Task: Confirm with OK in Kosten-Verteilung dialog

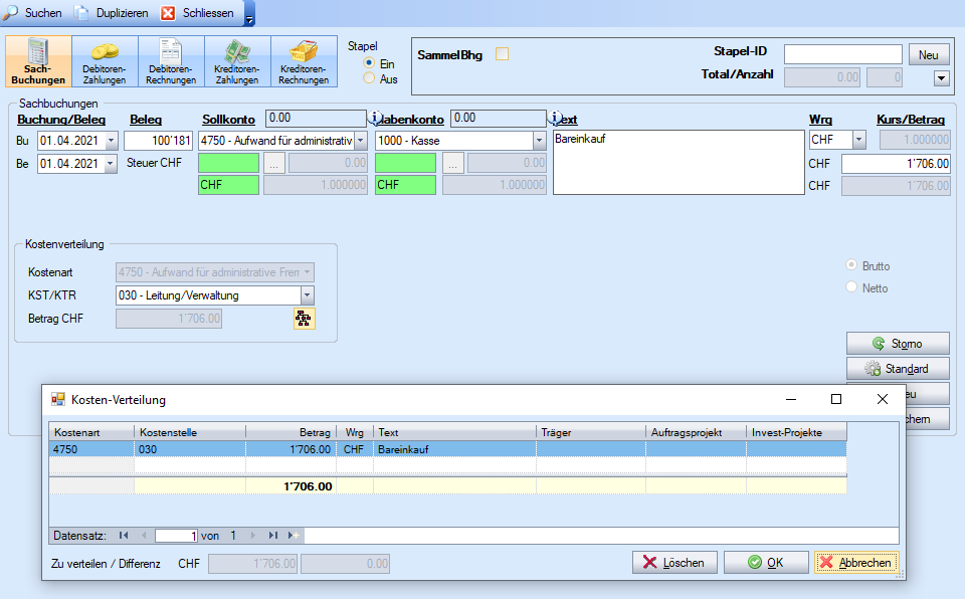Action: tap(765, 563)
